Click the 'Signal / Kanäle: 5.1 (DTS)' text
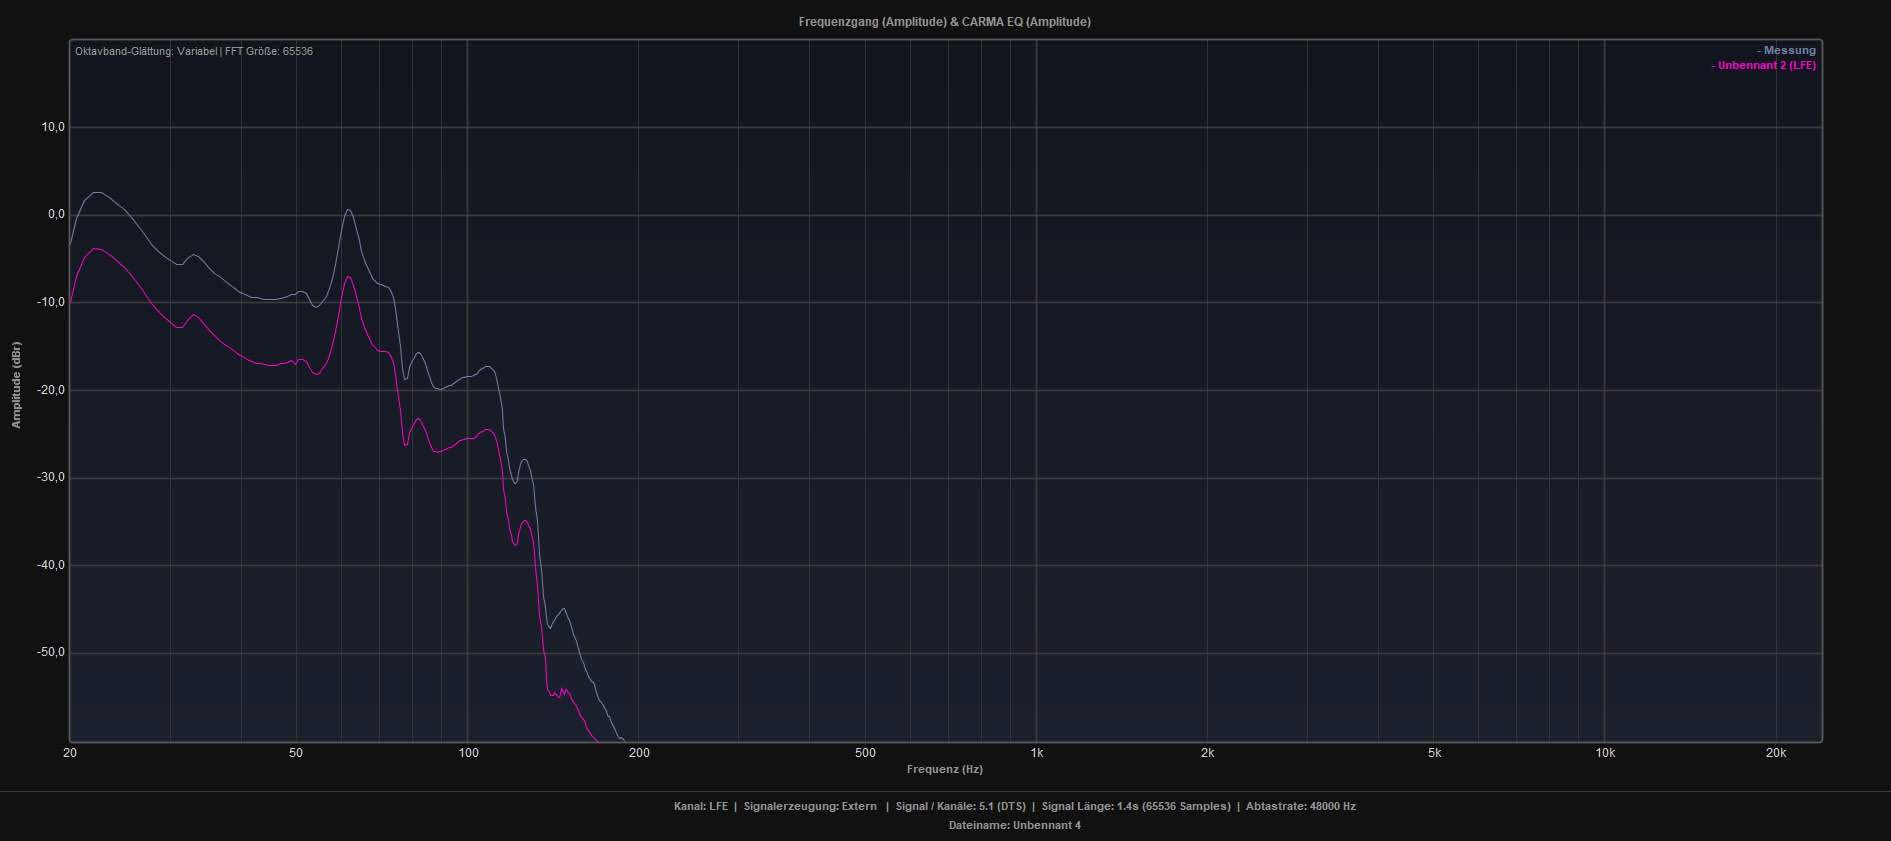The width and height of the screenshot is (1891, 841). click(961, 806)
